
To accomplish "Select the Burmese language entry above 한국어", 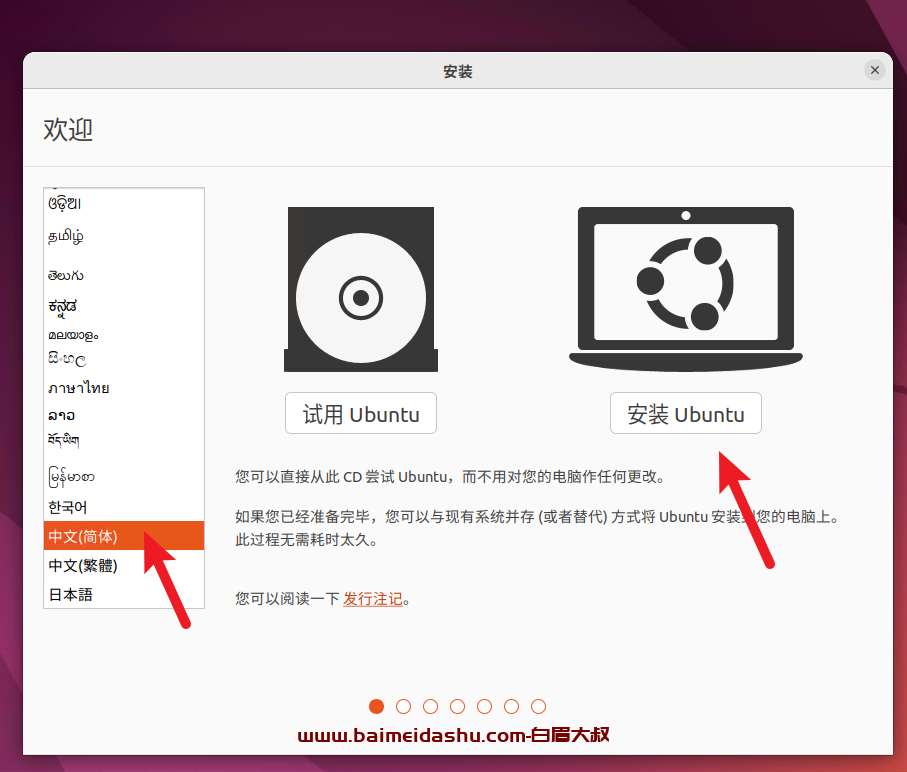I will [124, 477].
